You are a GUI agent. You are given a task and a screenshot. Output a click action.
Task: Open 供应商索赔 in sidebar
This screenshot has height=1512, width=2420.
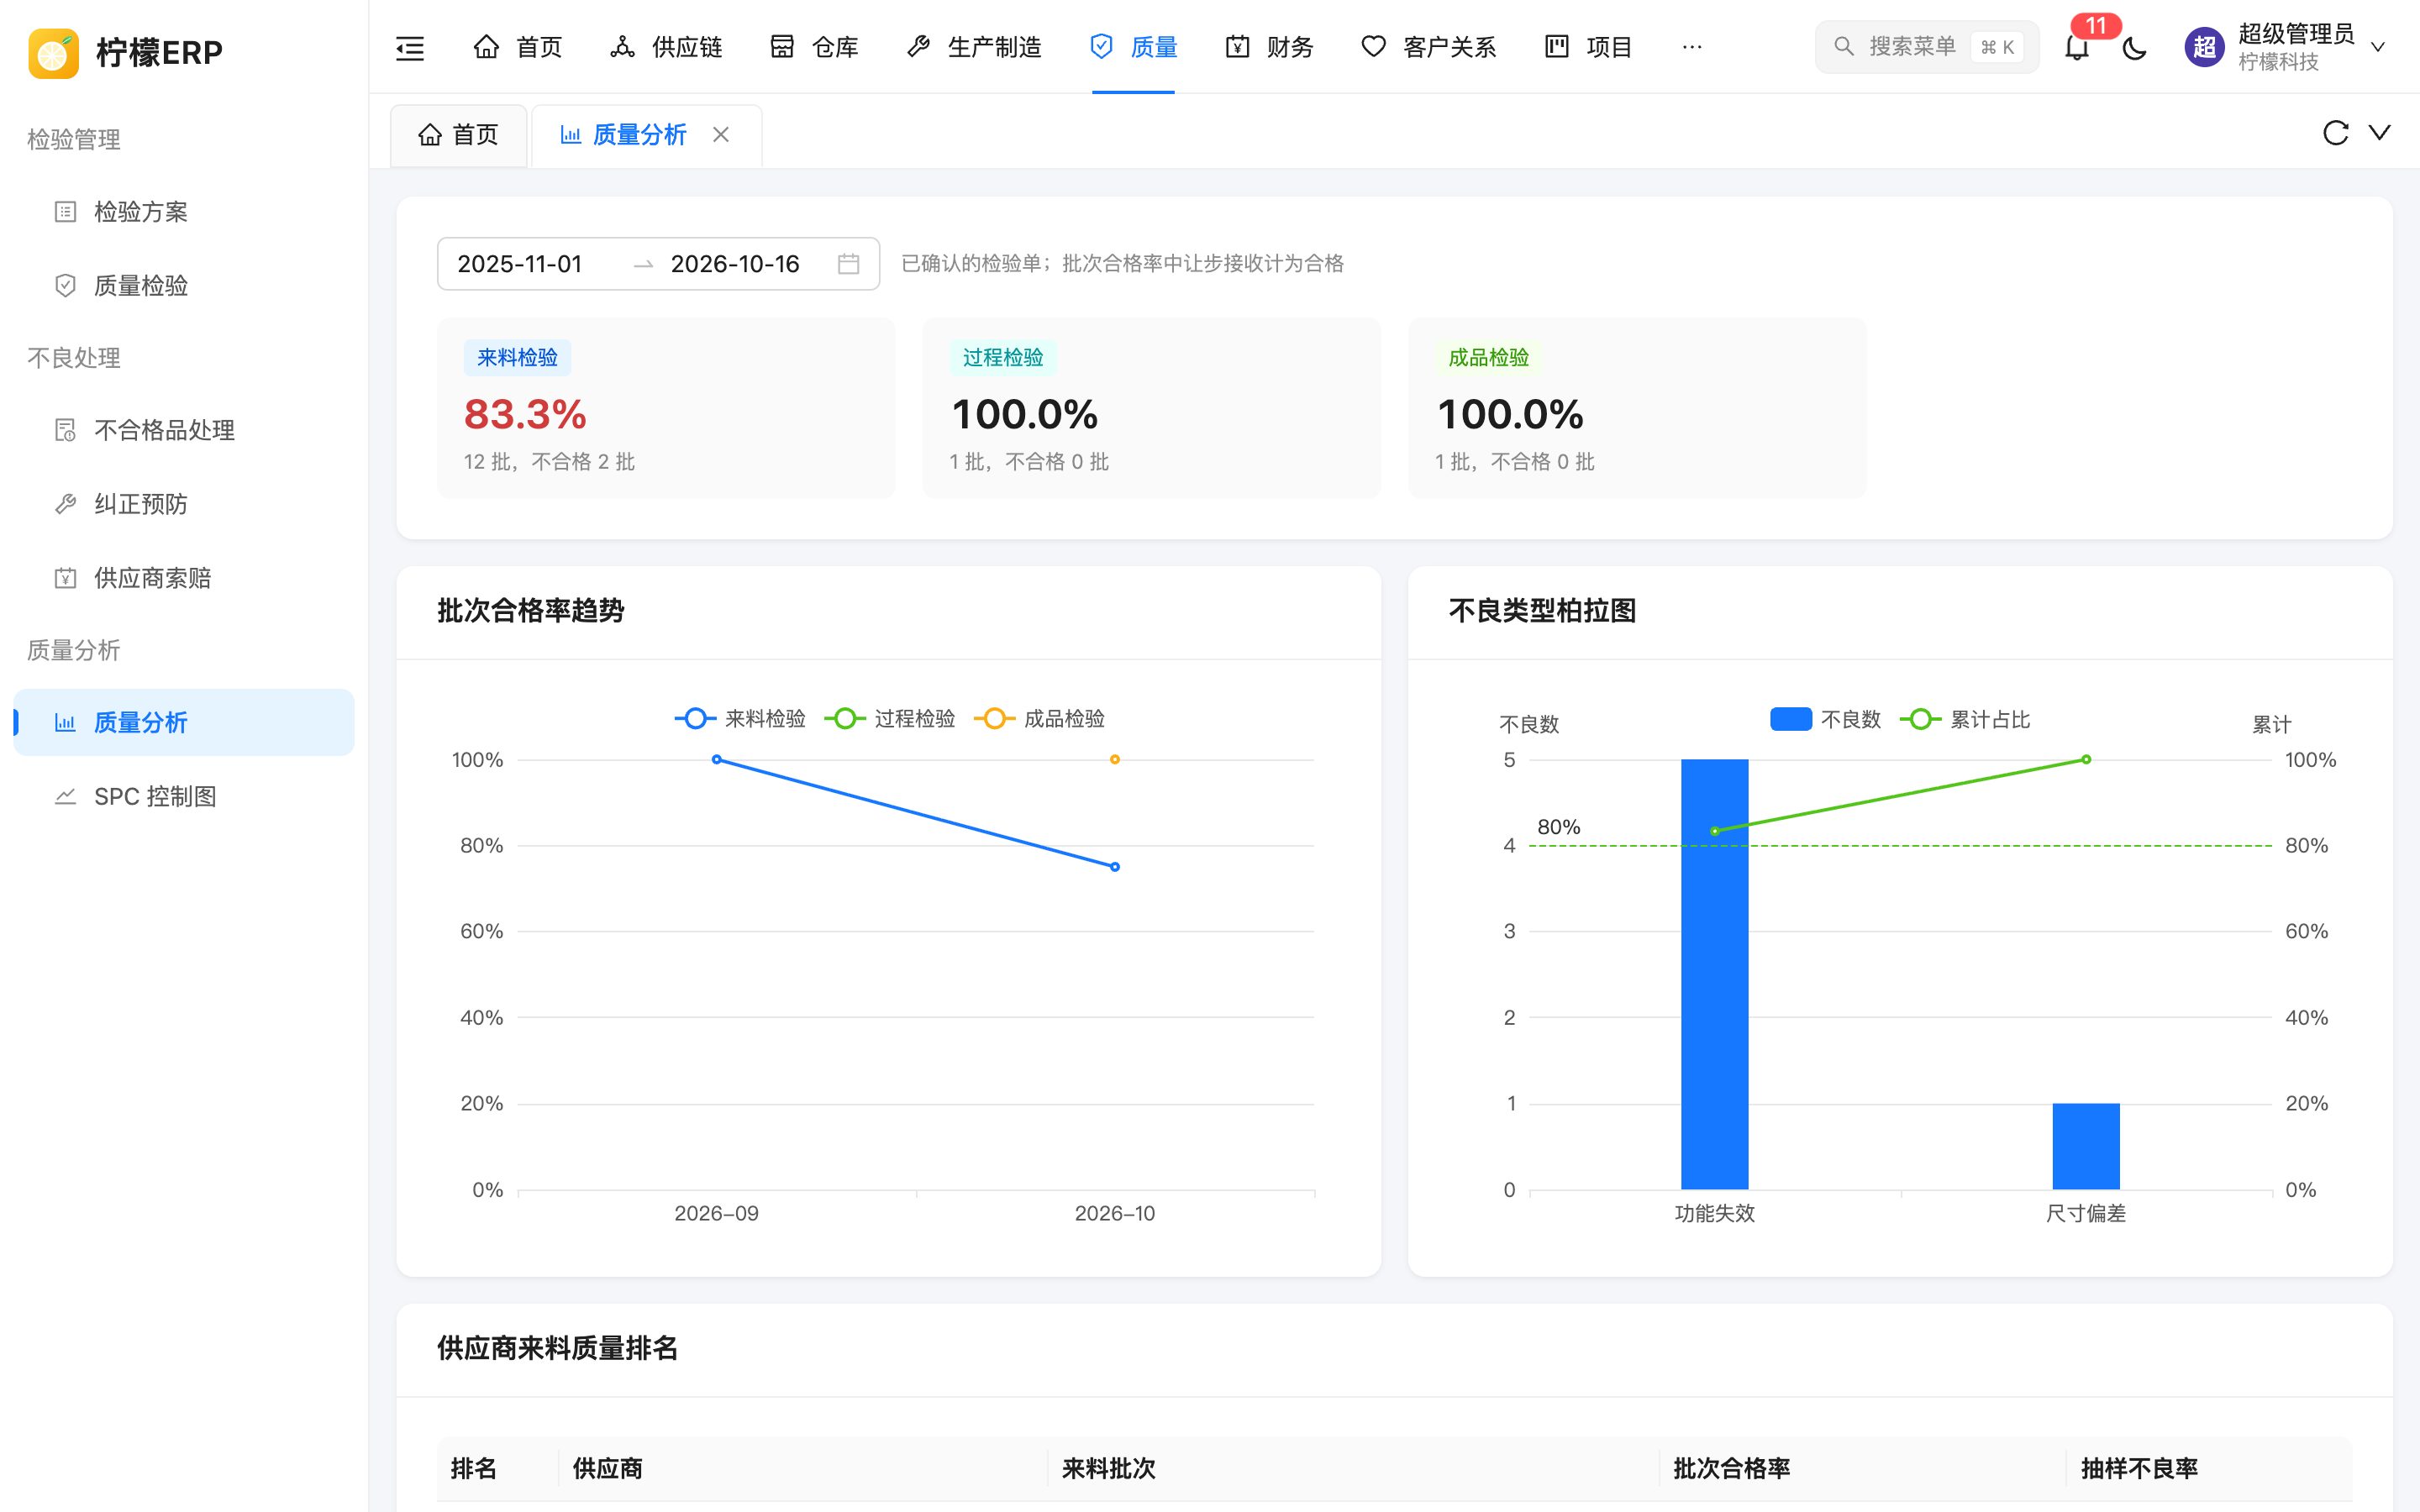pos(184,578)
